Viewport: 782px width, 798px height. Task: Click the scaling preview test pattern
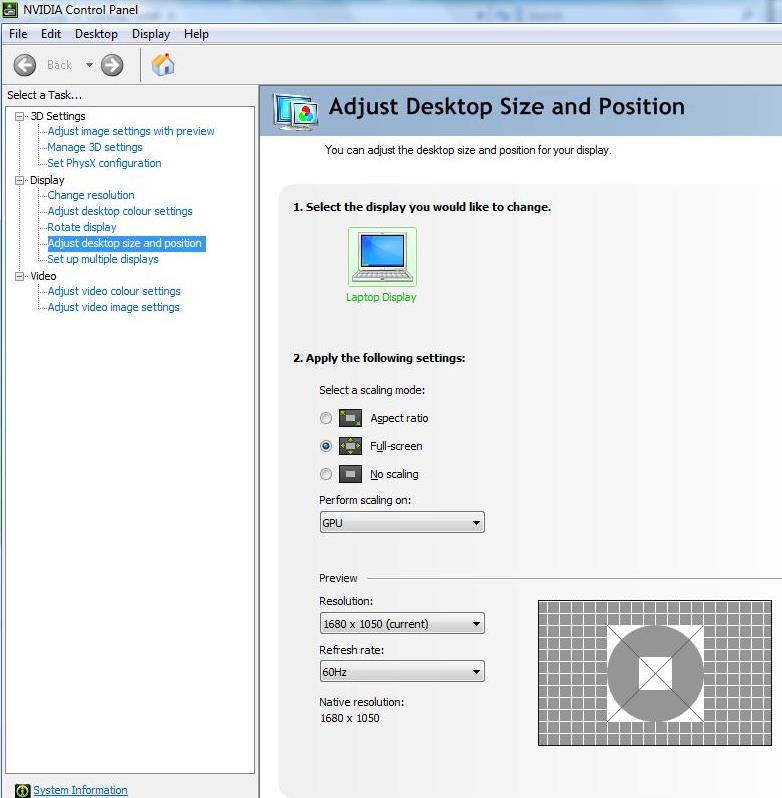point(655,673)
